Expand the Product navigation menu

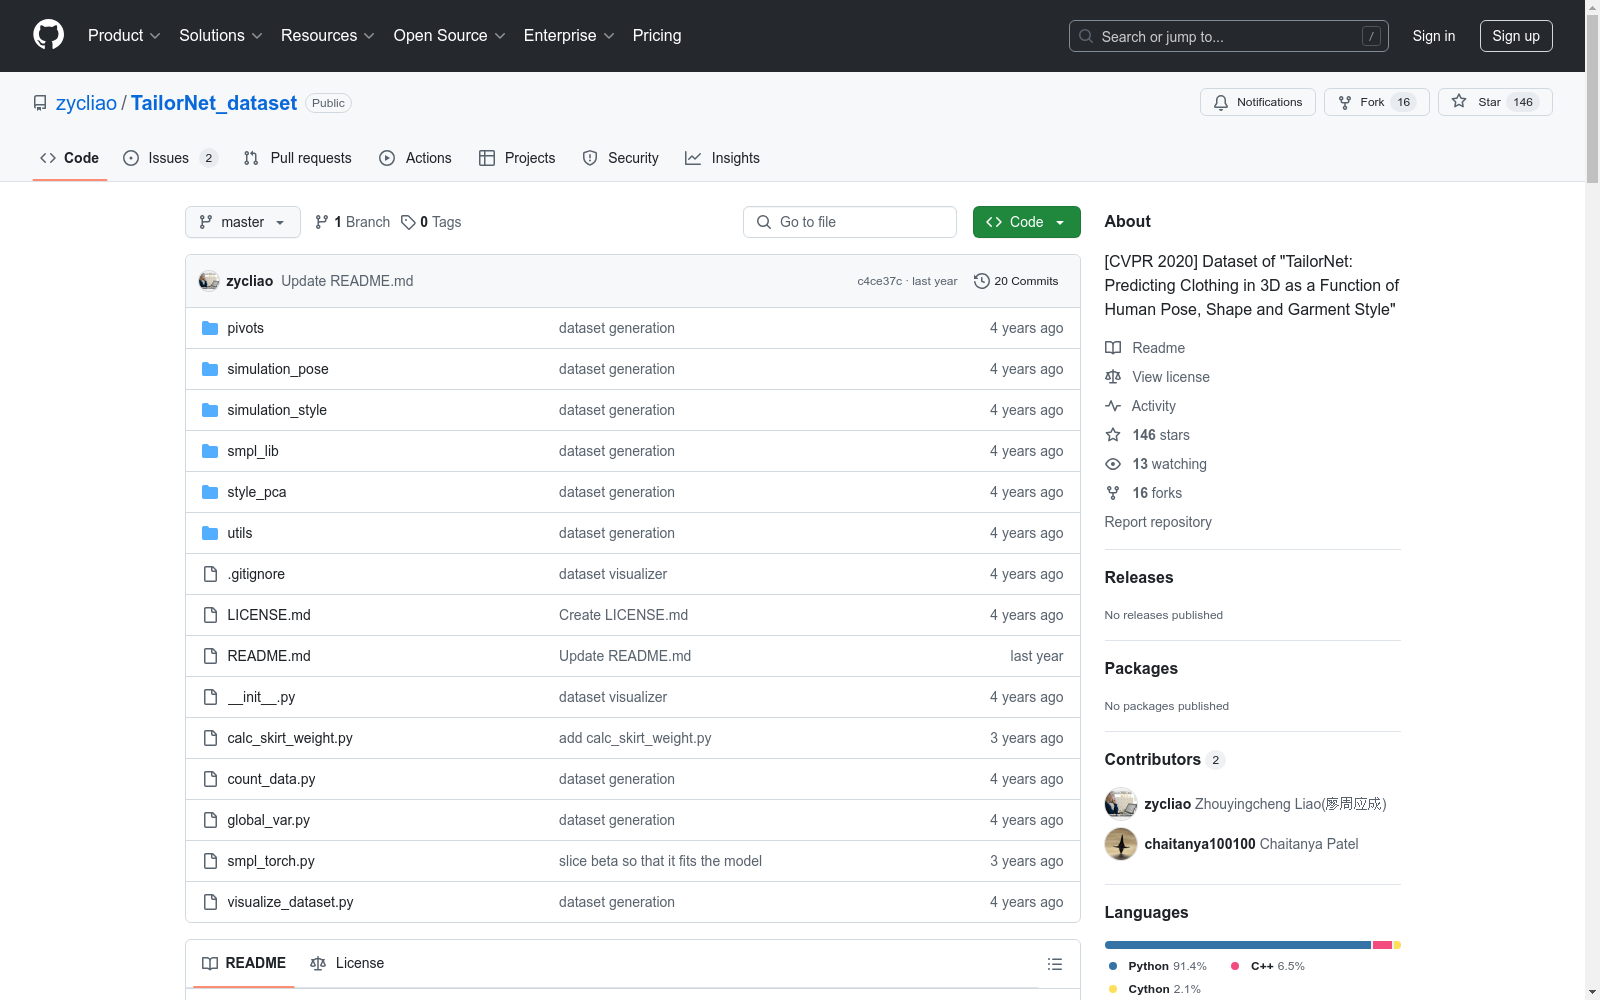click(124, 36)
